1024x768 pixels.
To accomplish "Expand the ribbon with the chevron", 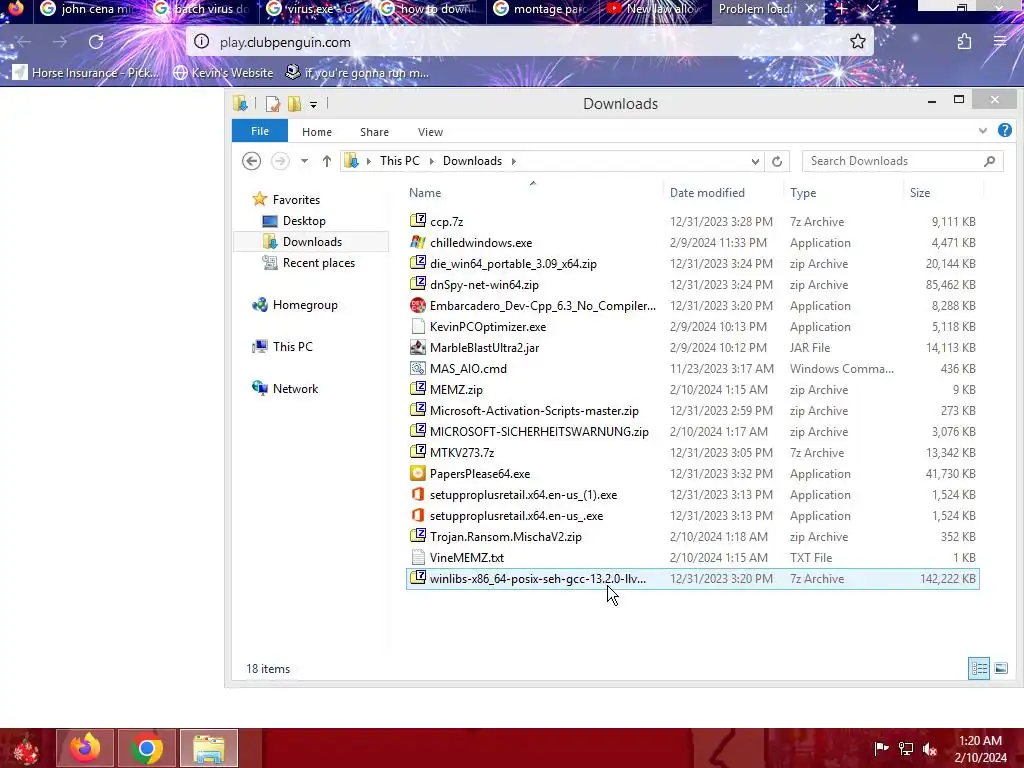I will pos(983,131).
